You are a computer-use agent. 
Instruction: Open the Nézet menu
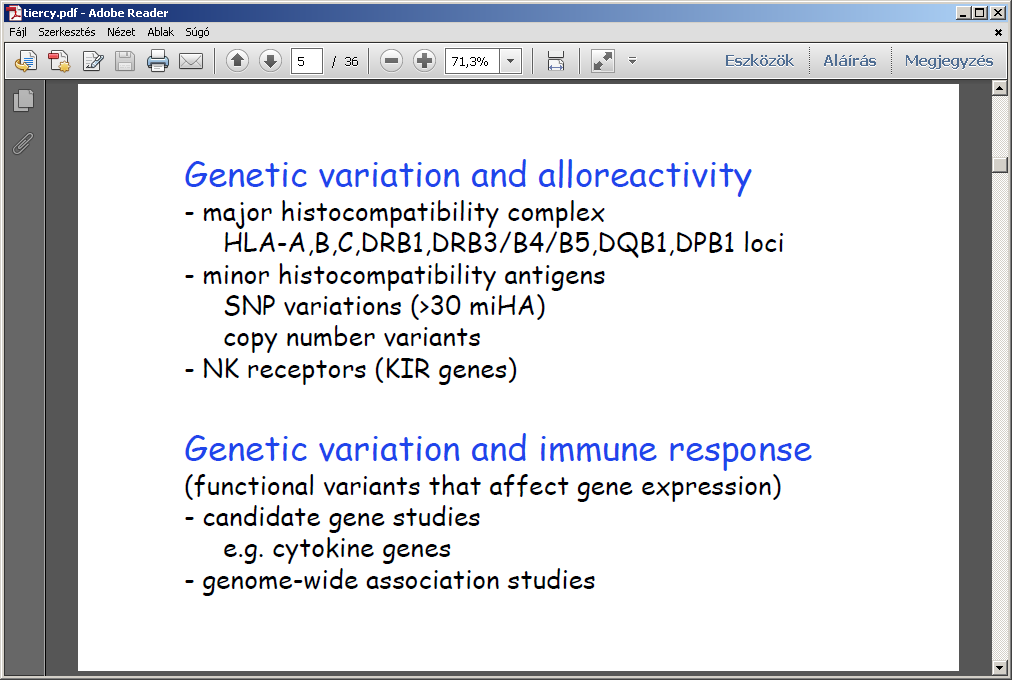pos(121,32)
